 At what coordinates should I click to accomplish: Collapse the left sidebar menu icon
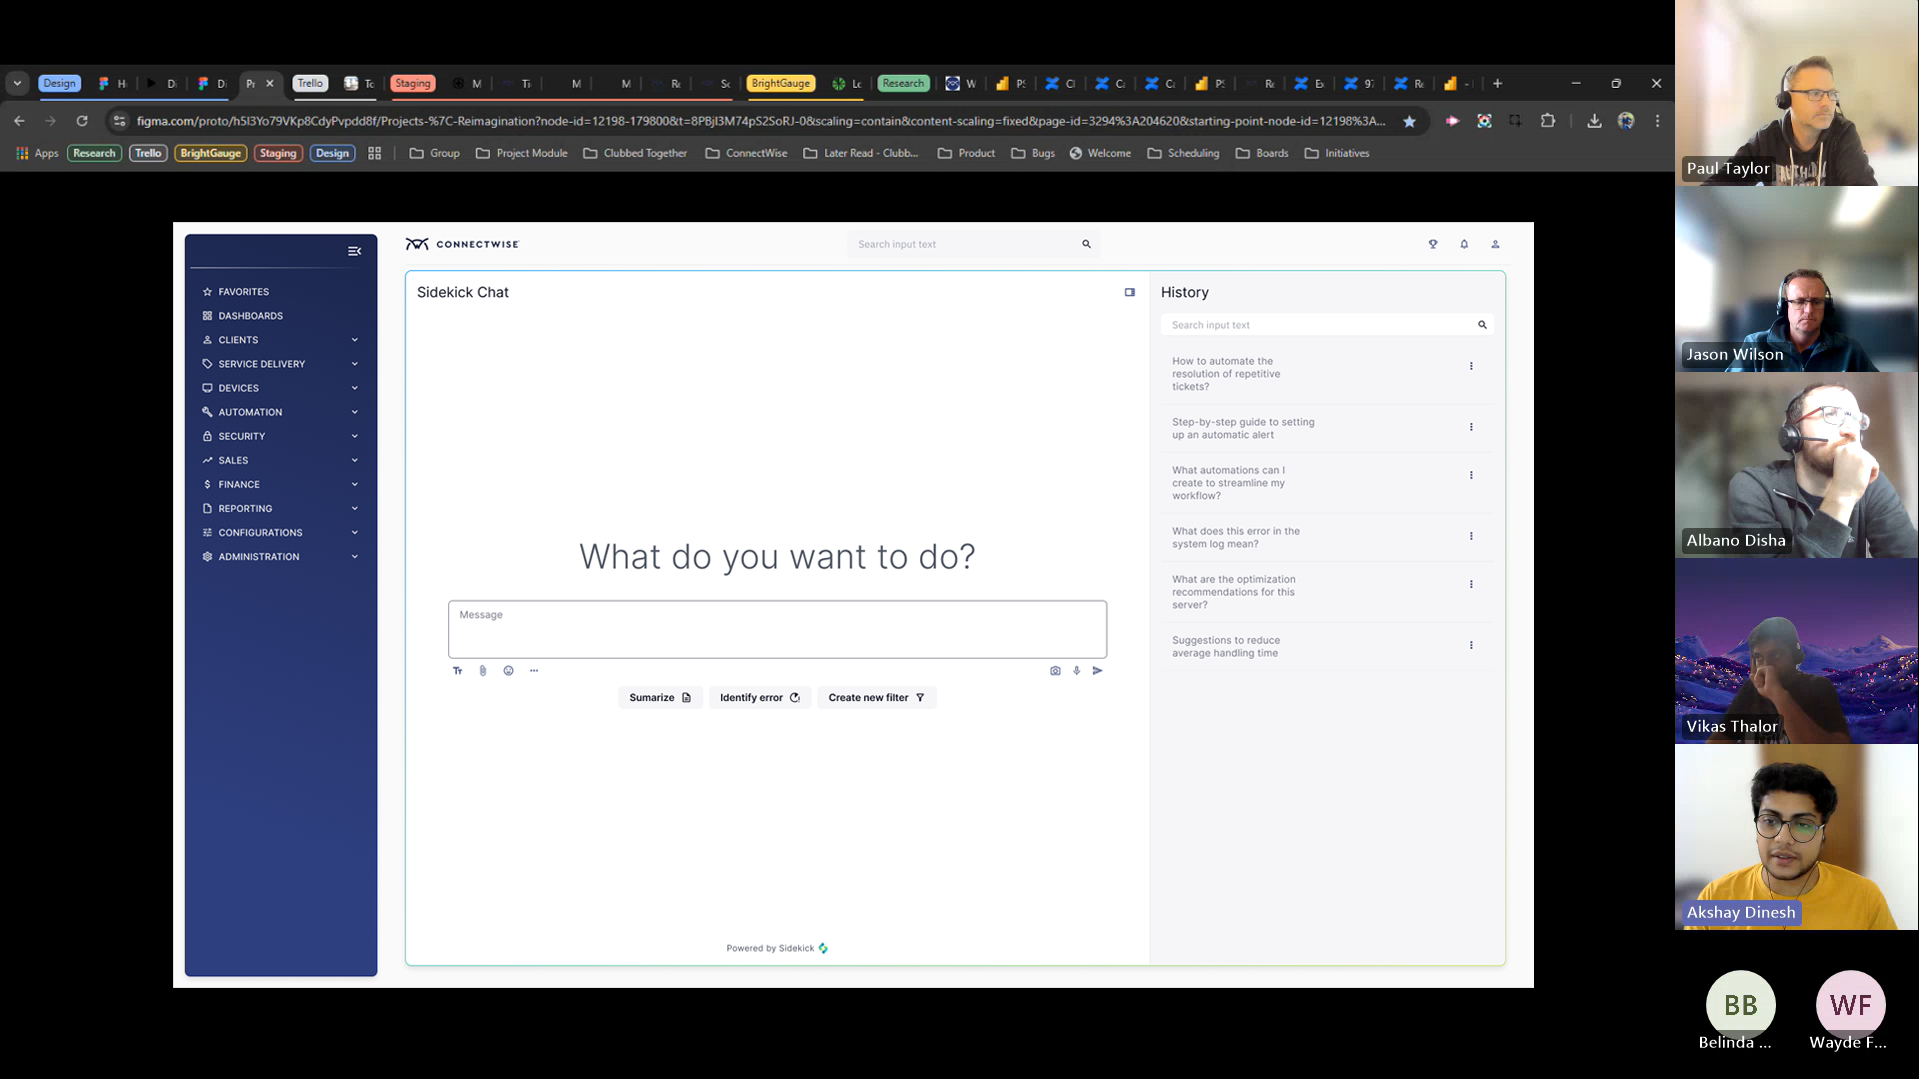pos(354,251)
